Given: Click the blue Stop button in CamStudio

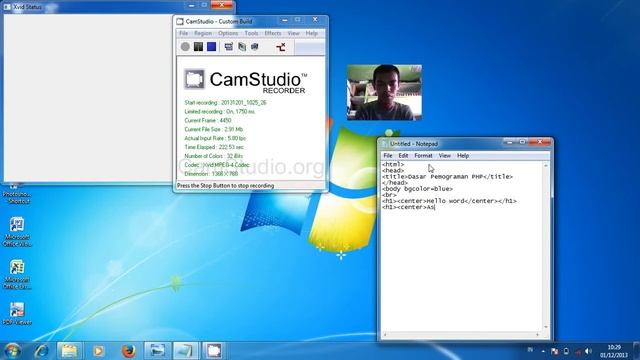Looking at the screenshot, I should [211, 47].
